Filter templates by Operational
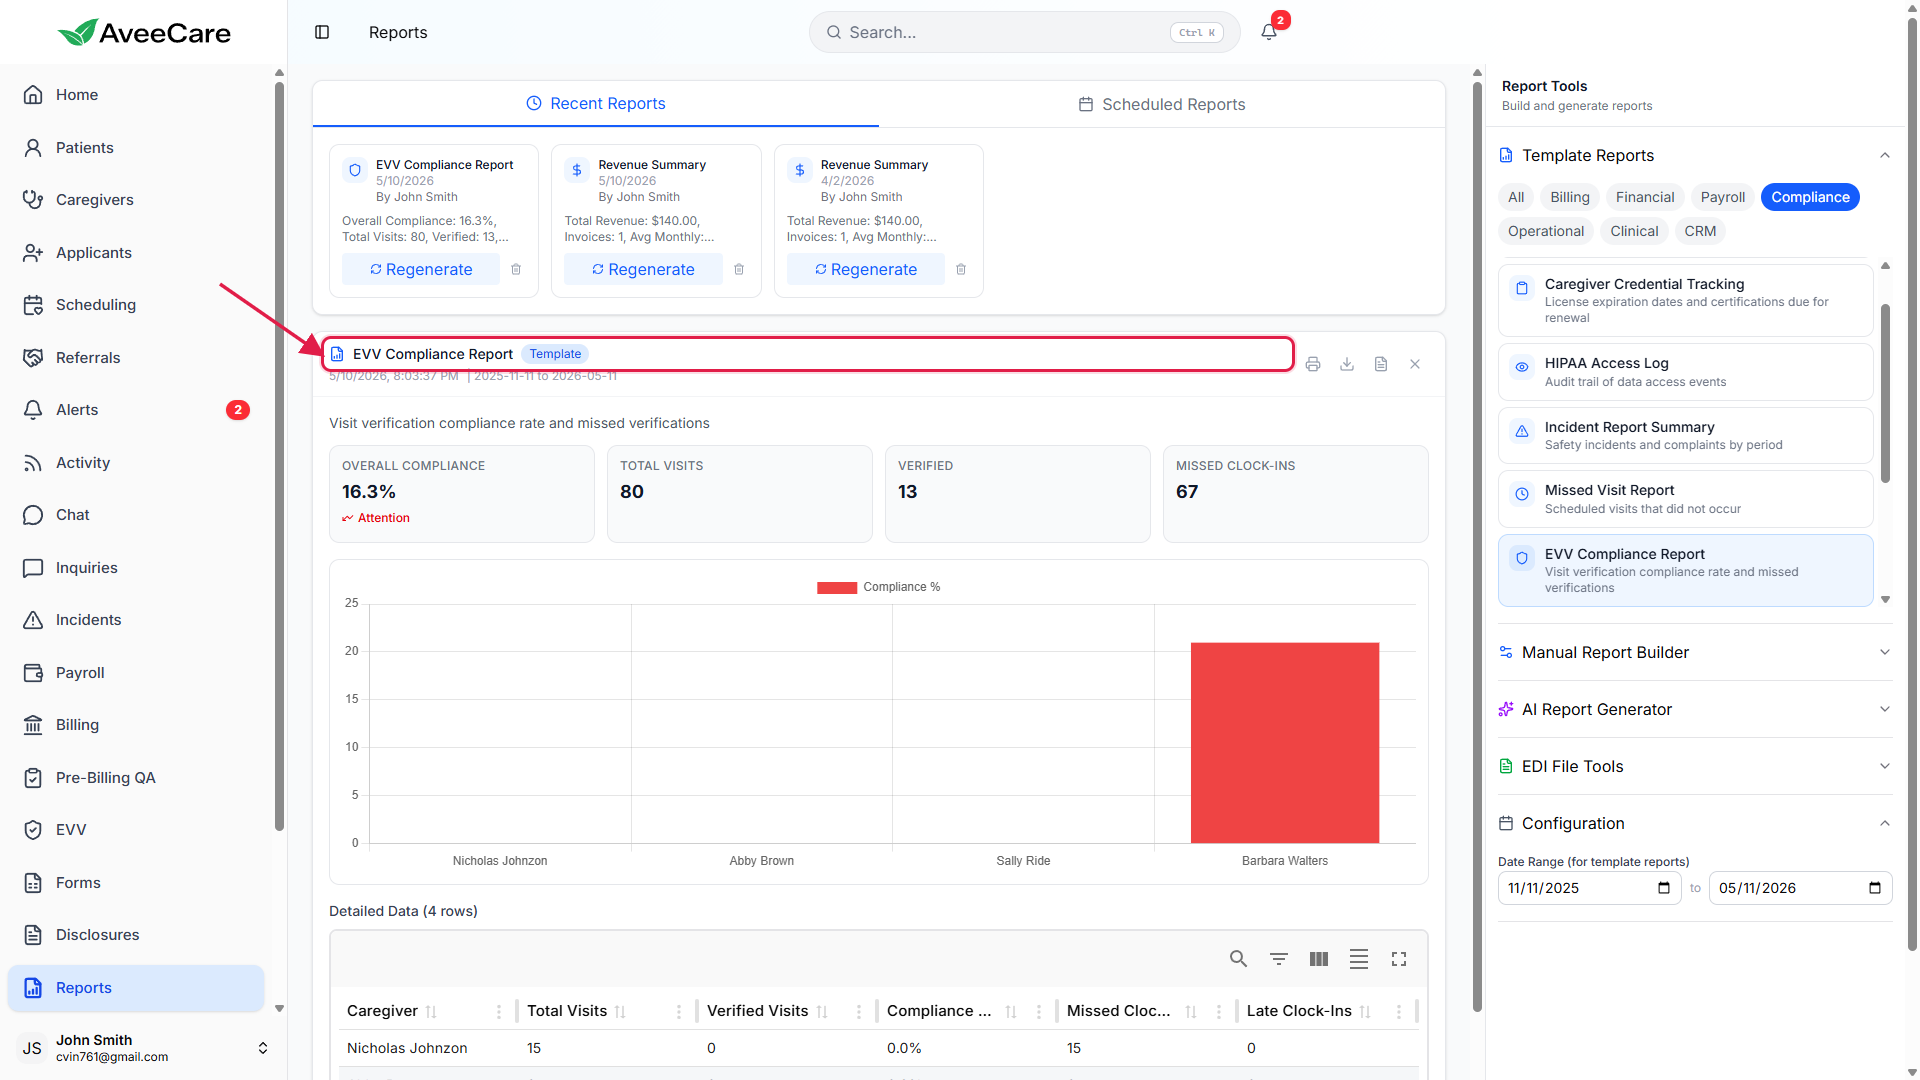Viewport: 1920px width, 1080px height. (1546, 231)
